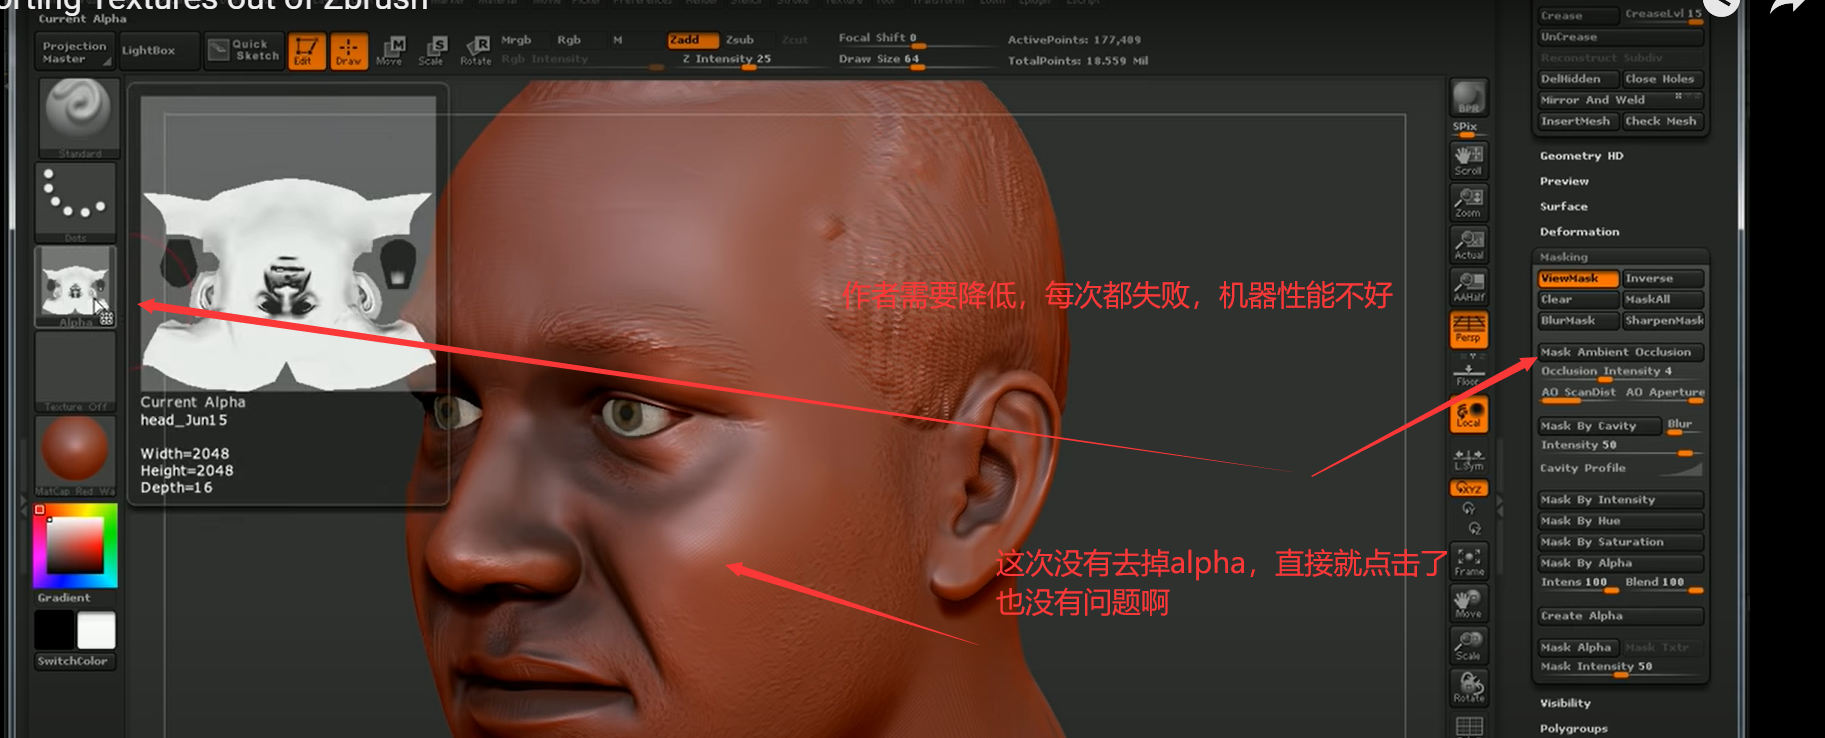The image size is (1825, 738).
Task: Click the Actual size icon
Action: [1468, 244]
